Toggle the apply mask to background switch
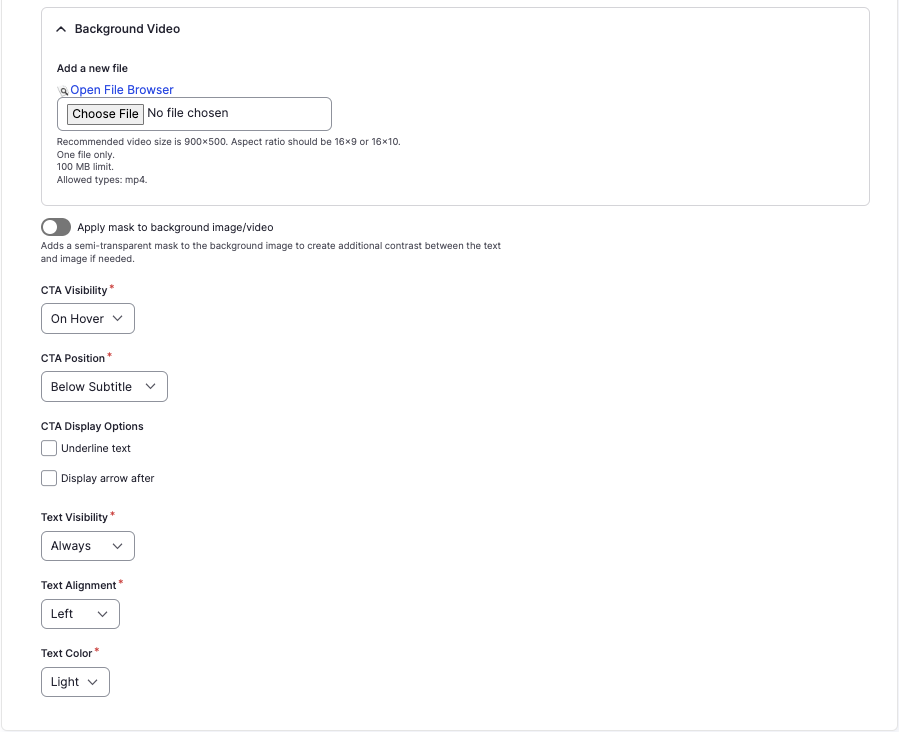899x732 pixels. [56, 227]
